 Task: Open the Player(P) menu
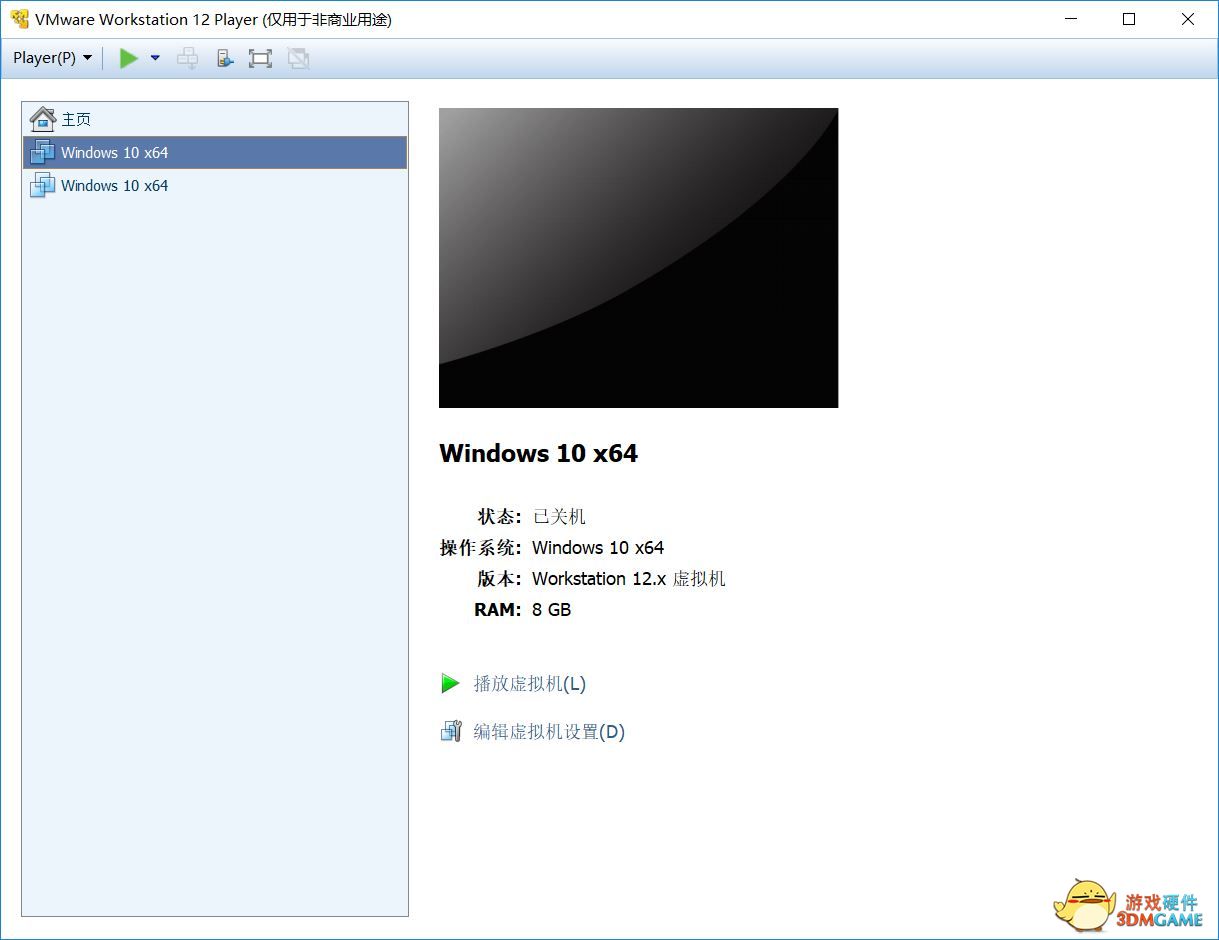click(x=52, y=58)
